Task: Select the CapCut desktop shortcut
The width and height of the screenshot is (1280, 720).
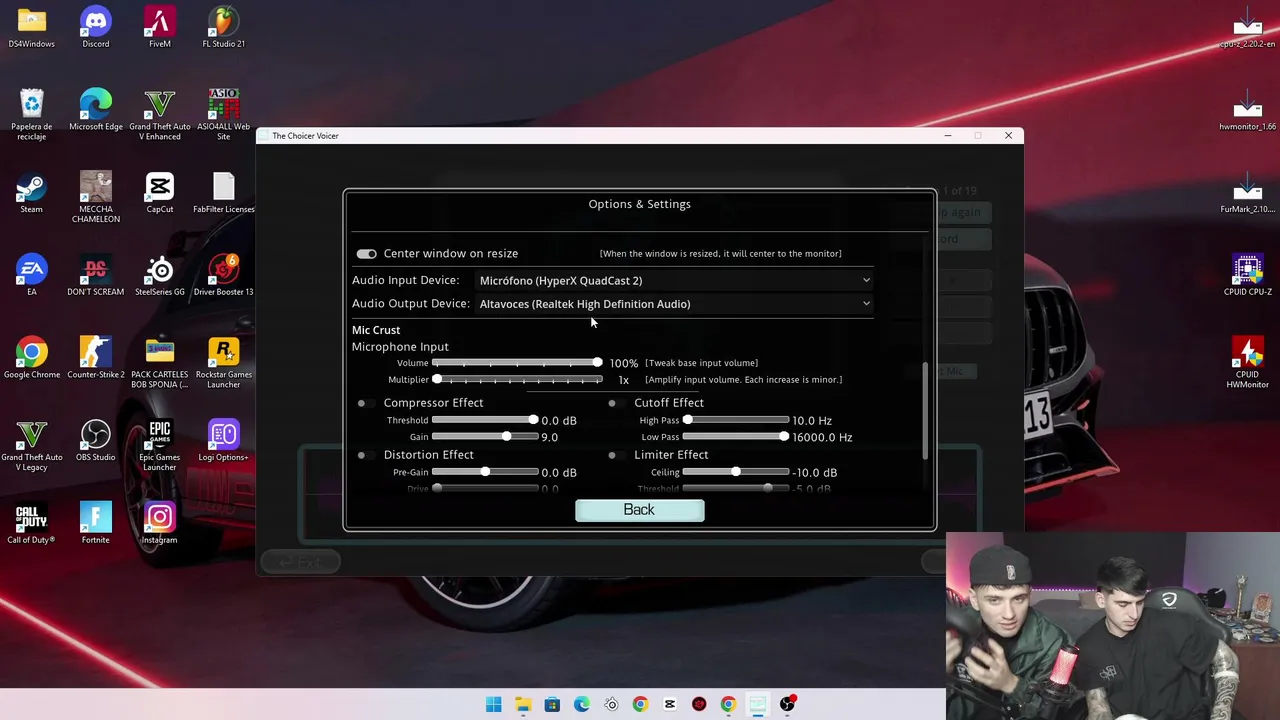Action: [x=160, y=194]
